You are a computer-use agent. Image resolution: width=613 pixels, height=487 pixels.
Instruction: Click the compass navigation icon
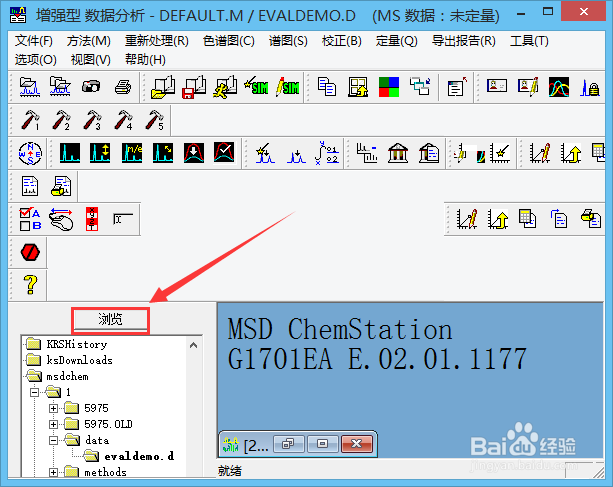click(30, 153)
